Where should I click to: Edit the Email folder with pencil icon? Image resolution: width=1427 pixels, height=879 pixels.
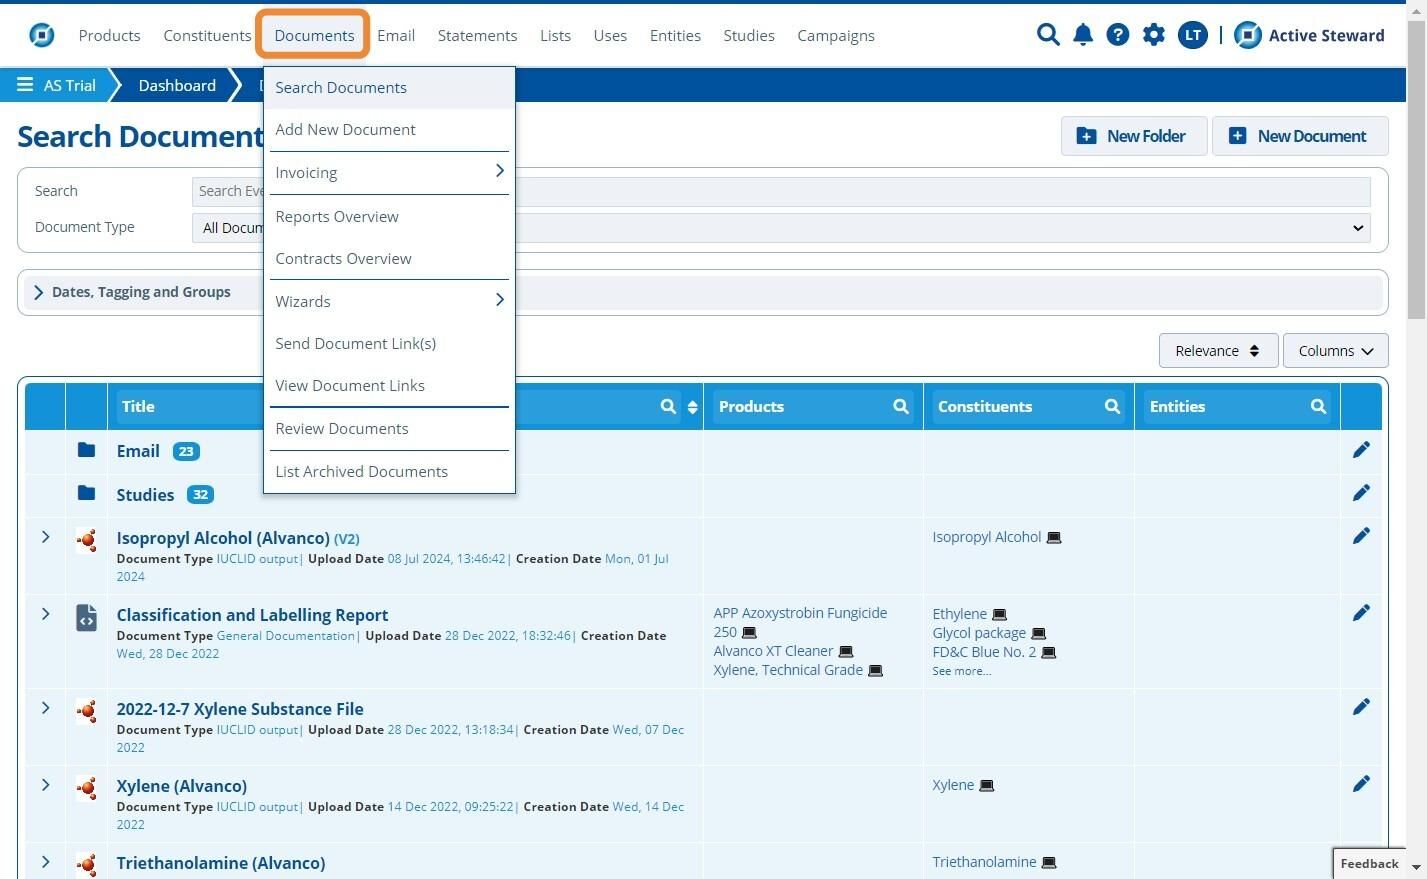click(x=1361, y=450)
